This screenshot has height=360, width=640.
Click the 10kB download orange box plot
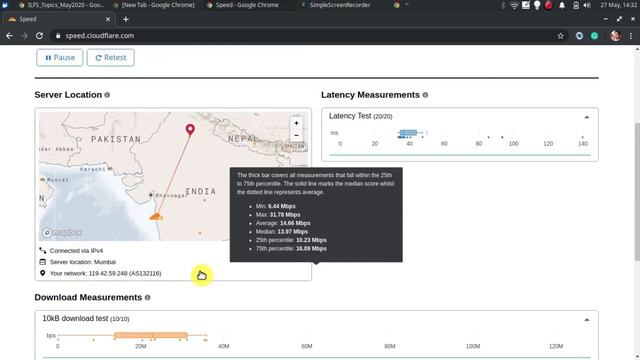point(151,336)
